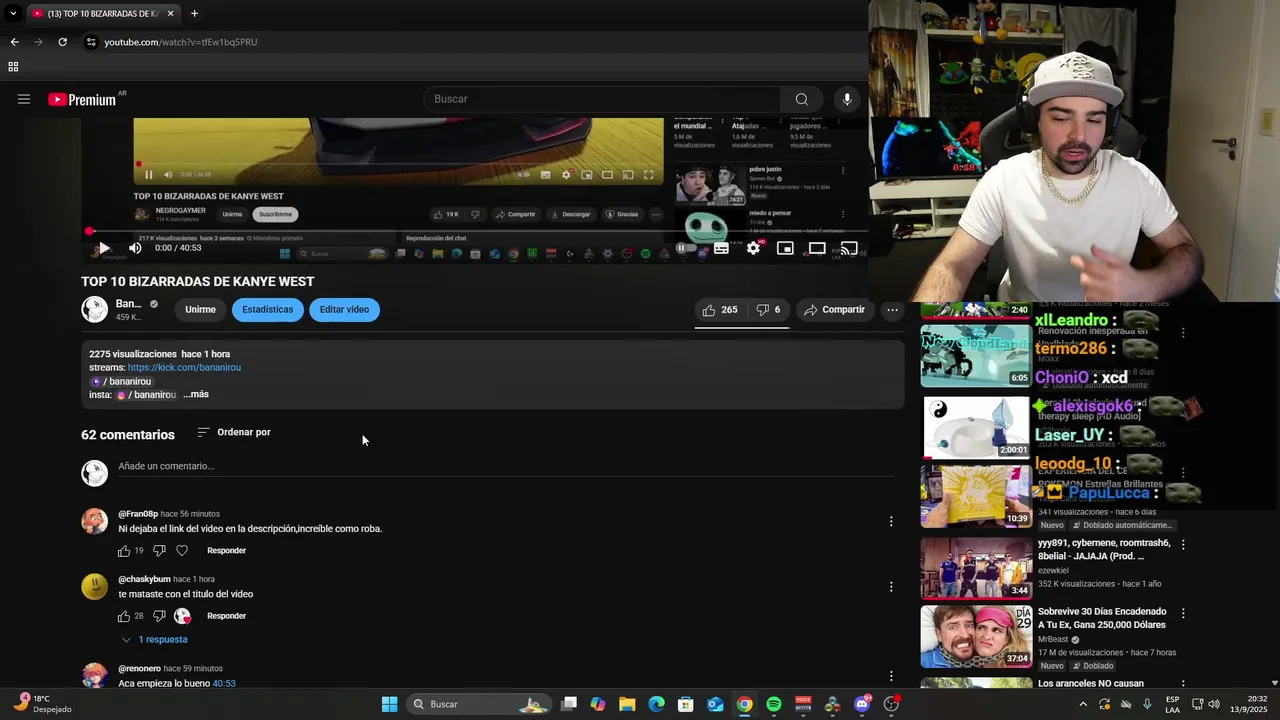The height and width of the screenshot is (720, 1280).
Task: Open Discord from taskbar
Action: pyautogui.click(x=862, y=704)
